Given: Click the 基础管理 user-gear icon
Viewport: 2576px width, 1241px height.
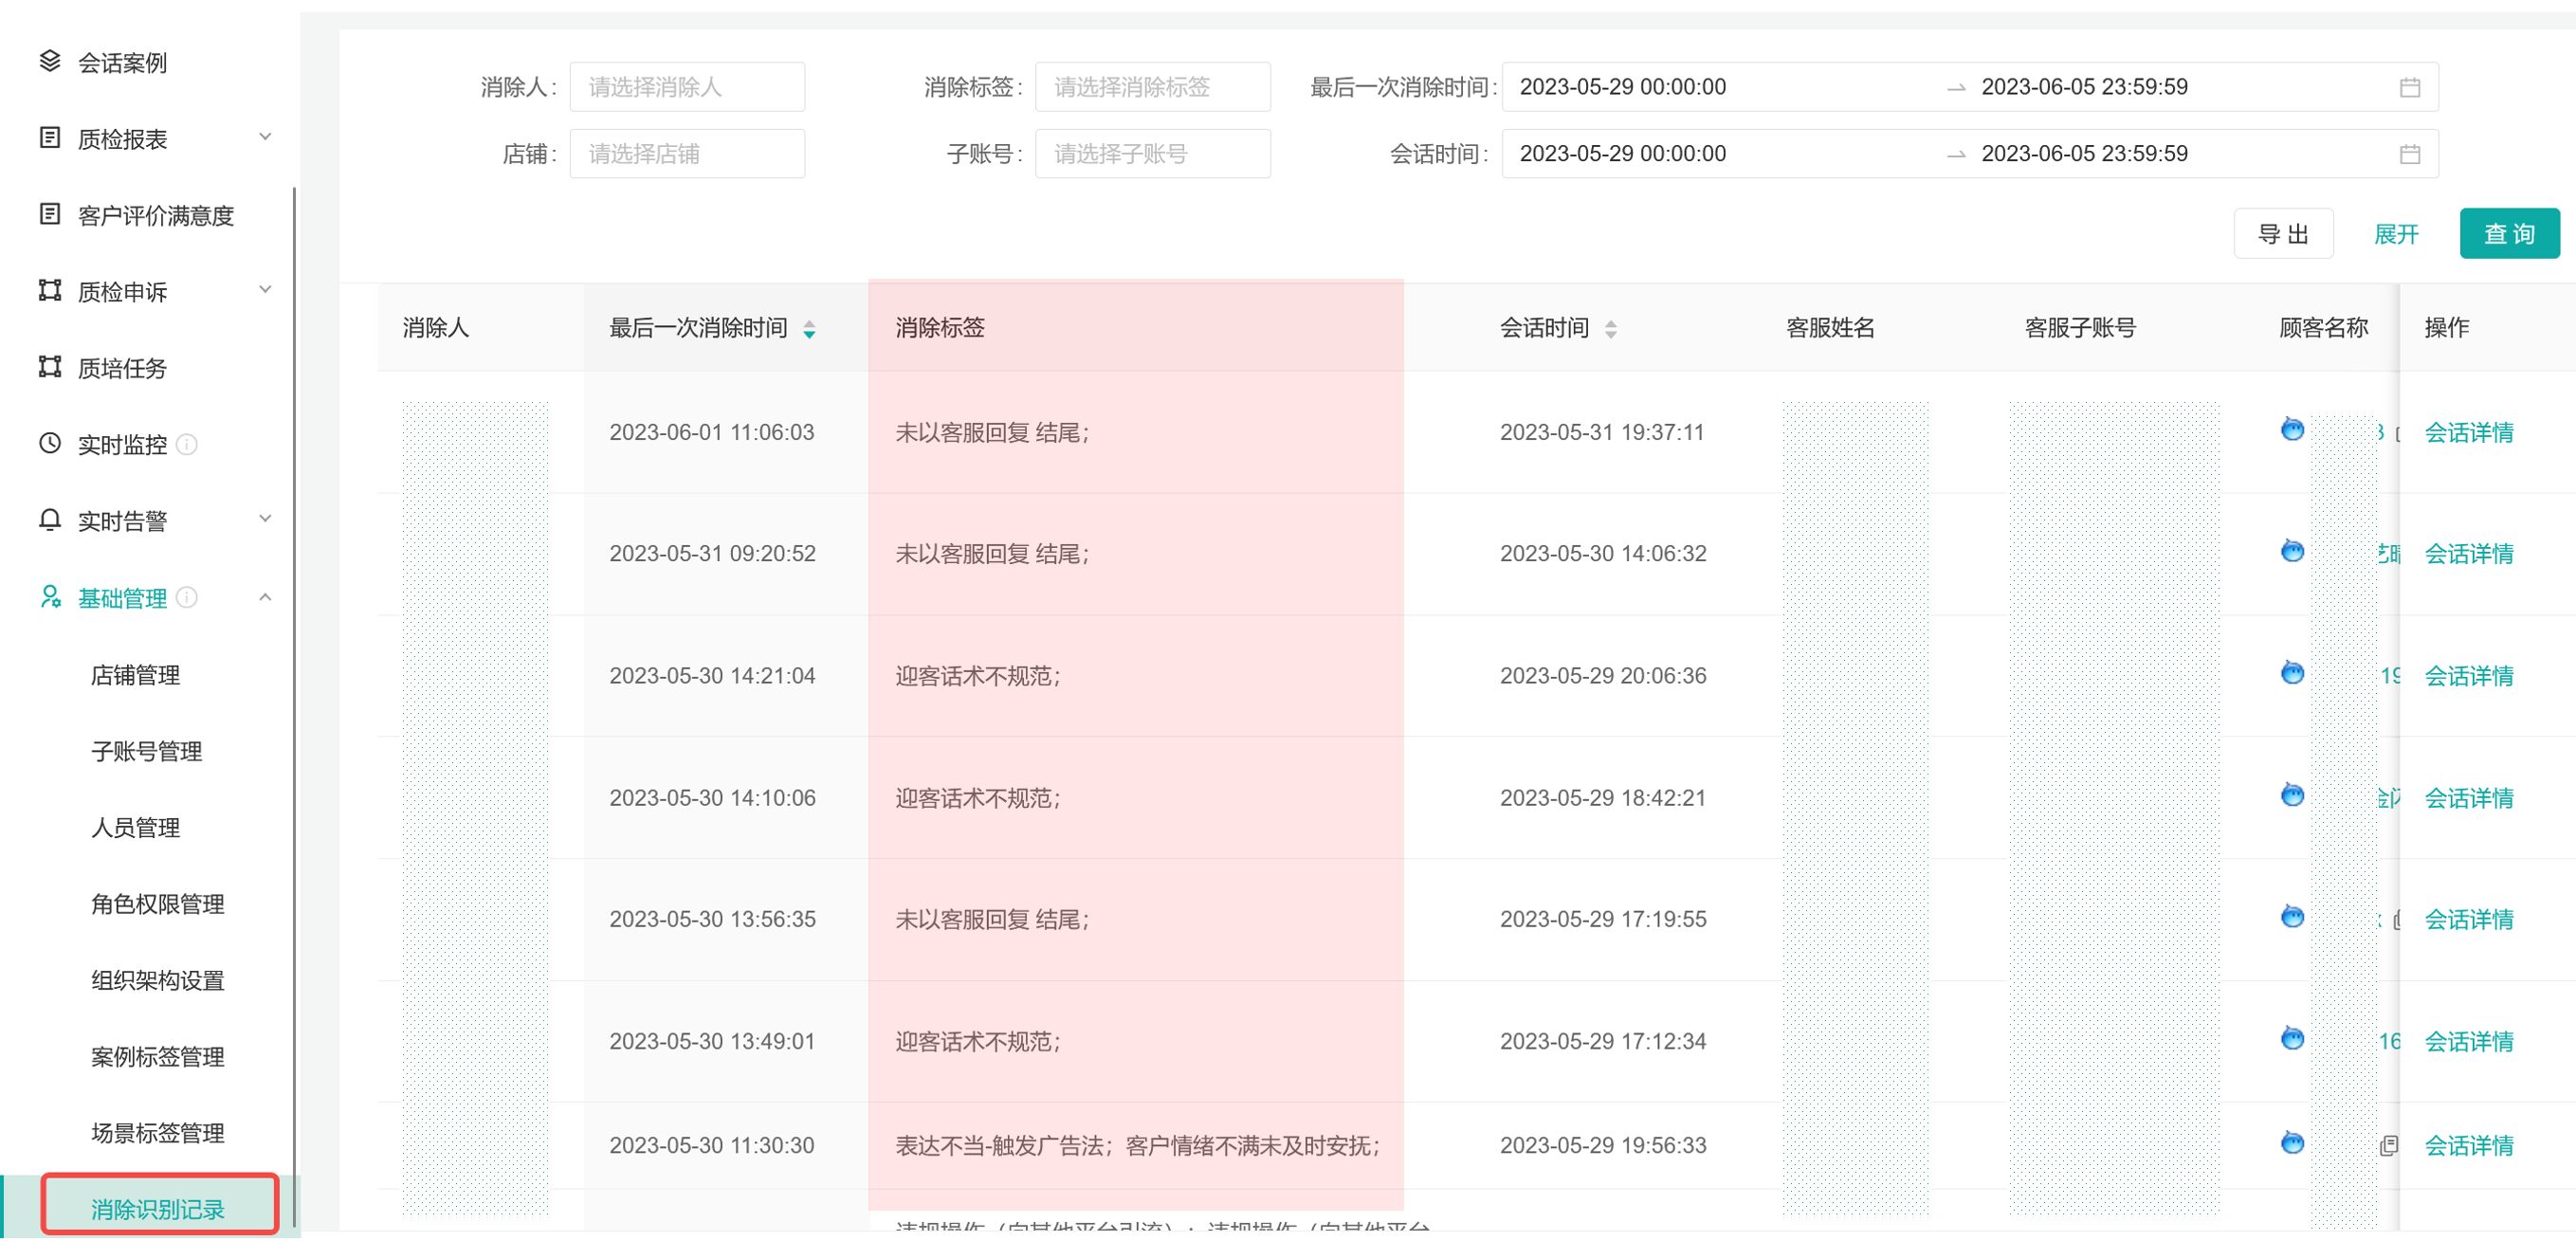Looking at the screenshot, I should tap(50, 597).
